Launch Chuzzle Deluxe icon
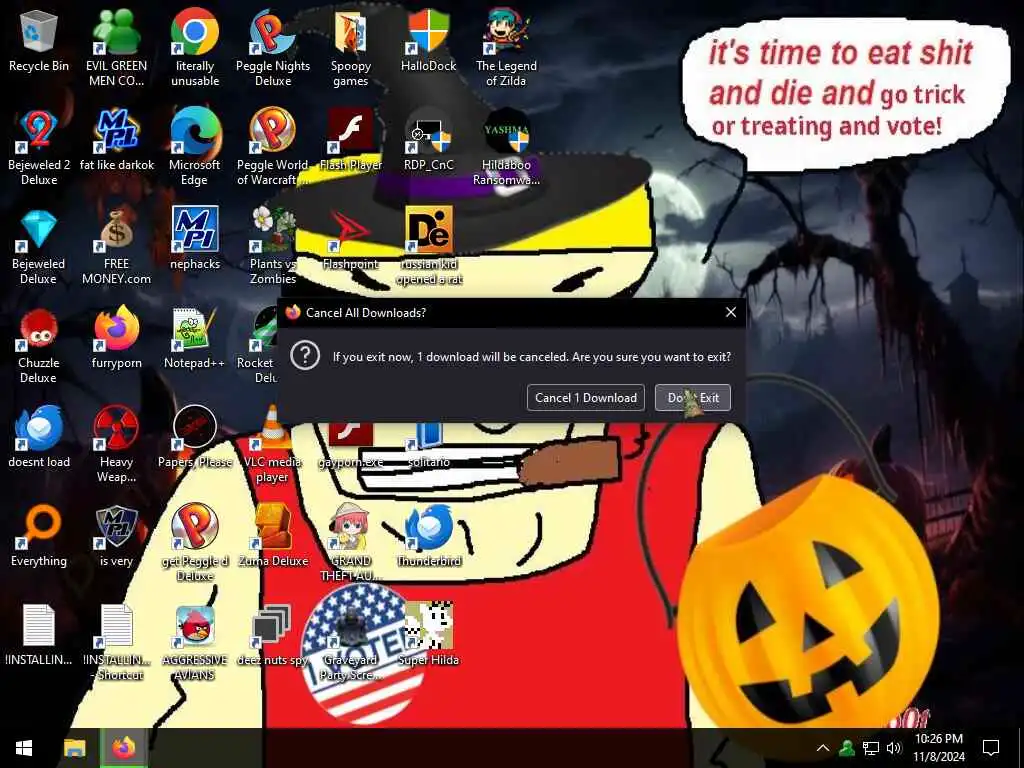The image size is (1024, 768). [39, 346]
